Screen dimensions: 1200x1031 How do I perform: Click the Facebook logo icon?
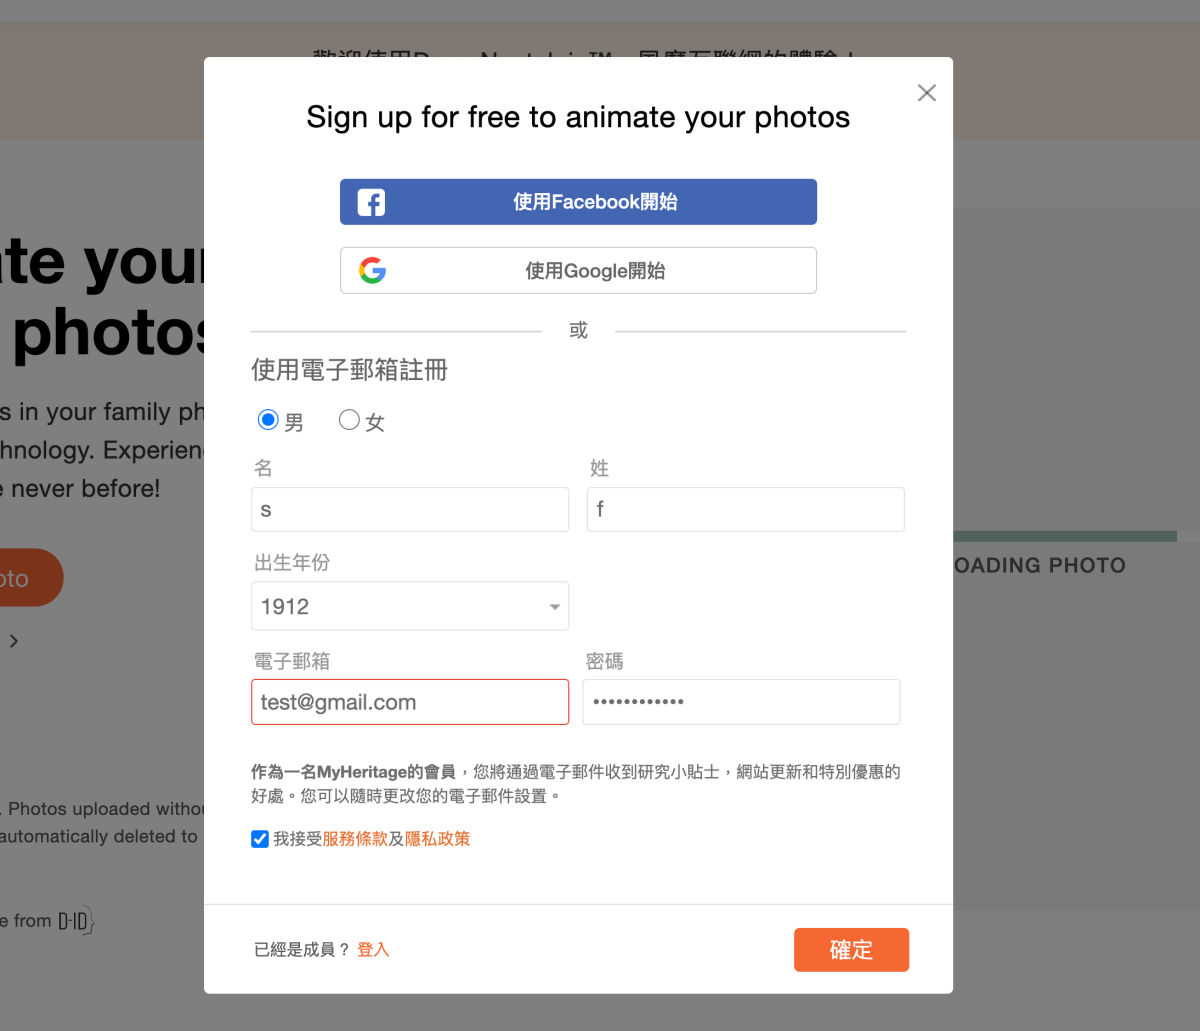pos(371,202)
